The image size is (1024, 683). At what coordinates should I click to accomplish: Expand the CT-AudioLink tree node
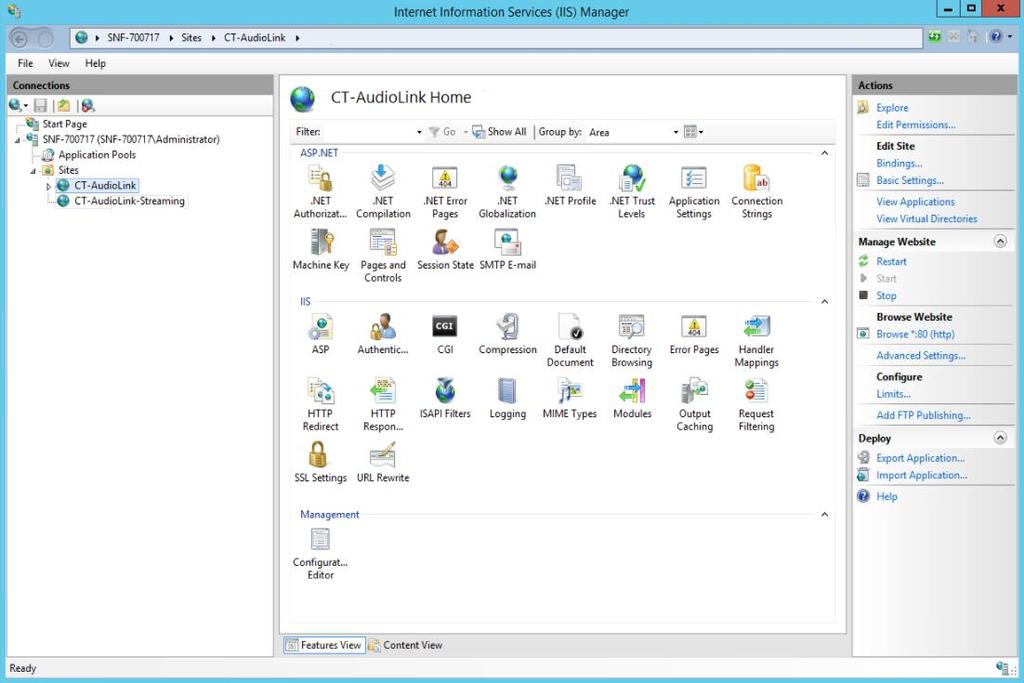(48, 186)
